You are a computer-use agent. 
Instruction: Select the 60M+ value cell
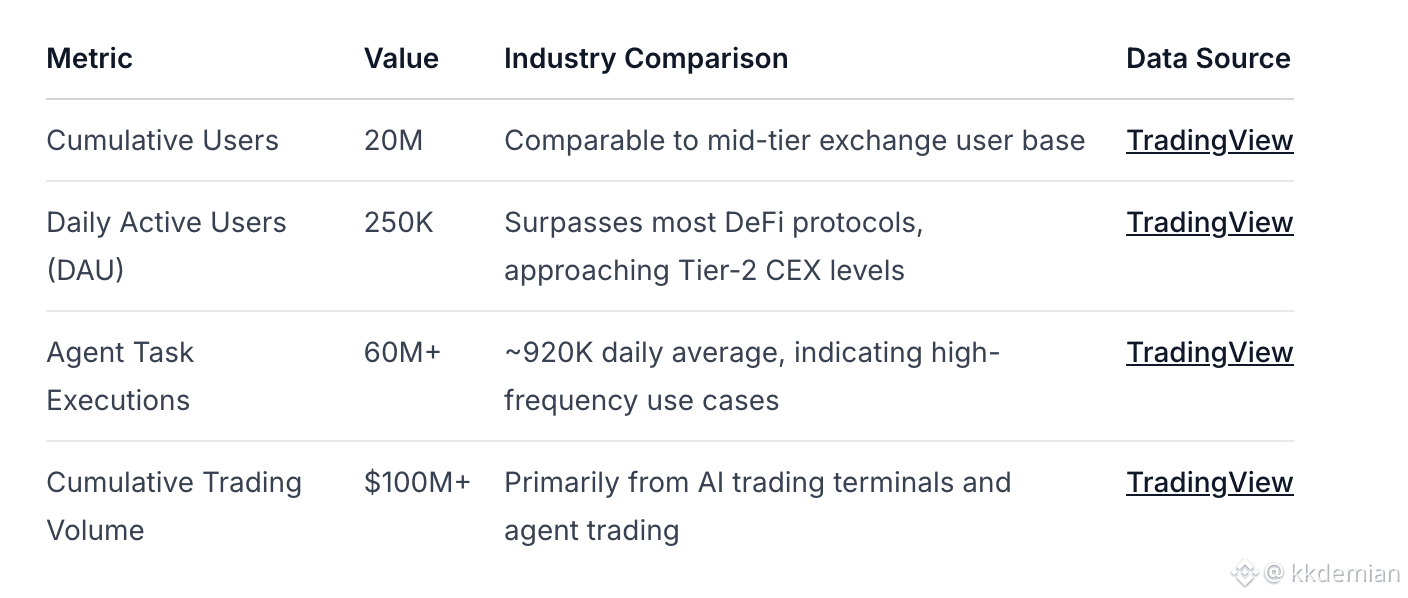coord(402,352)
